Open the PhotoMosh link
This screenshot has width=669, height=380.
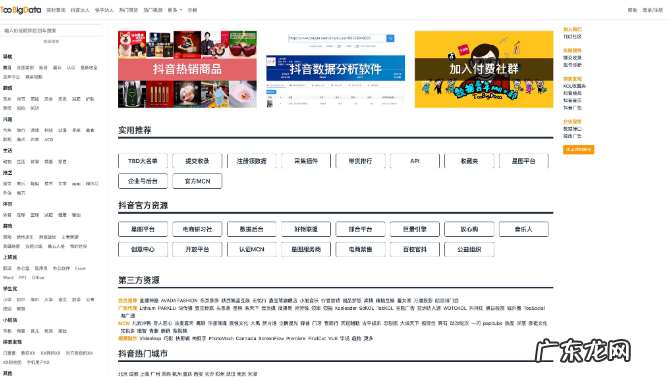point(221,338)
